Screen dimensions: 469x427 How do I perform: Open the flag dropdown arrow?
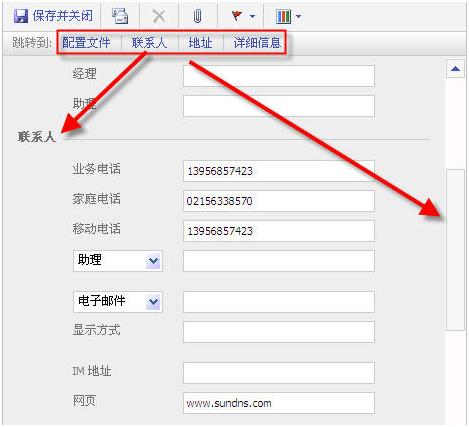tap(253, 16)
